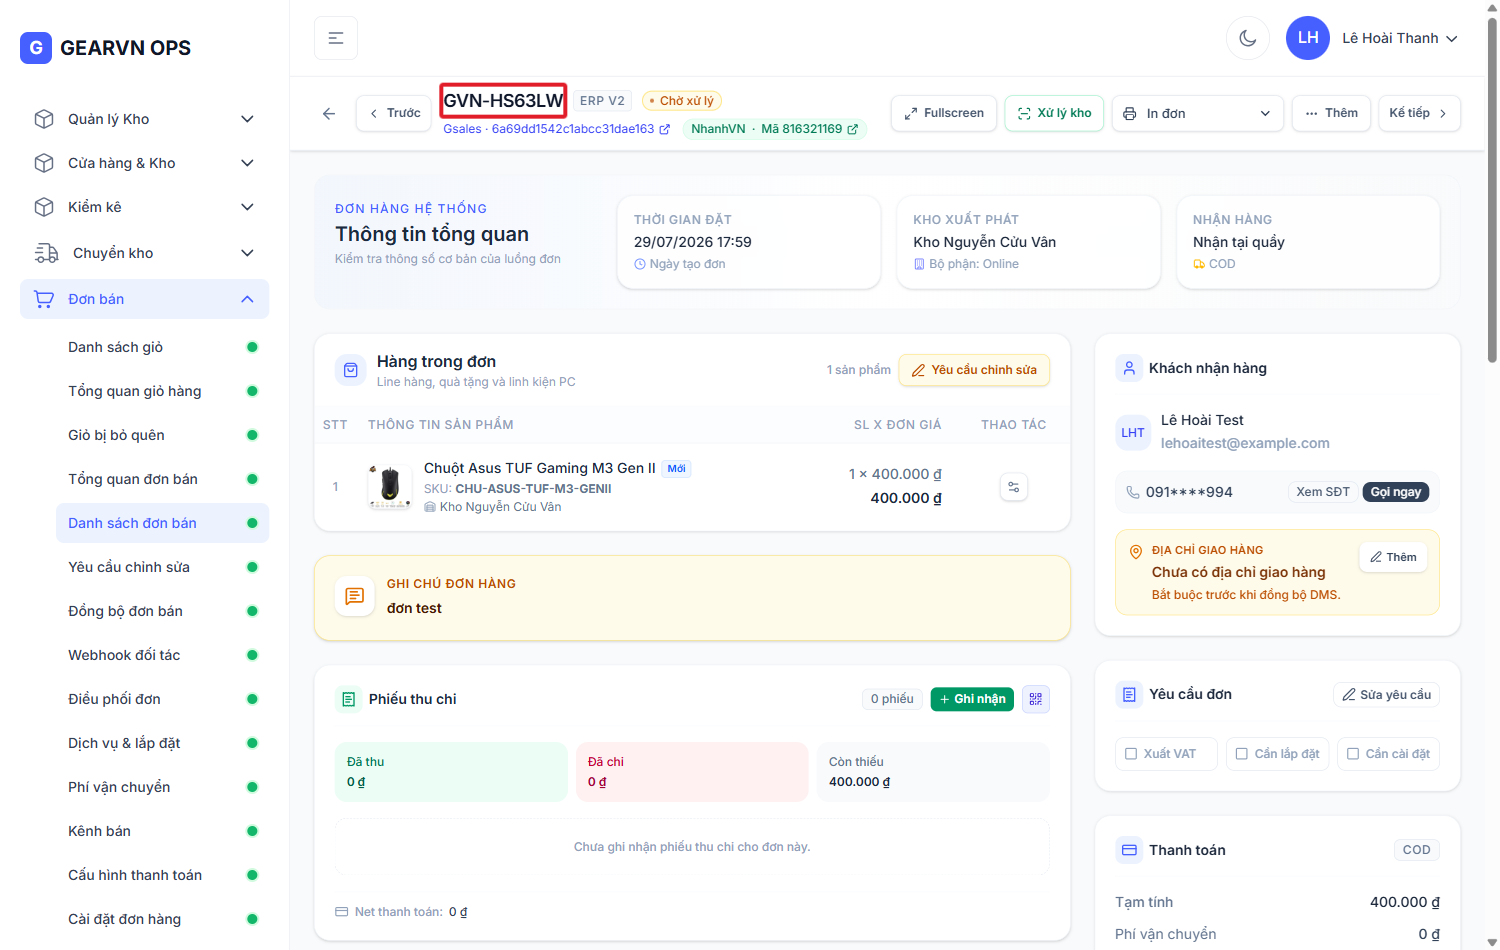Open Gsales external link icon
The height and width of the screenshot is (950, 1500).
point(664,129)
